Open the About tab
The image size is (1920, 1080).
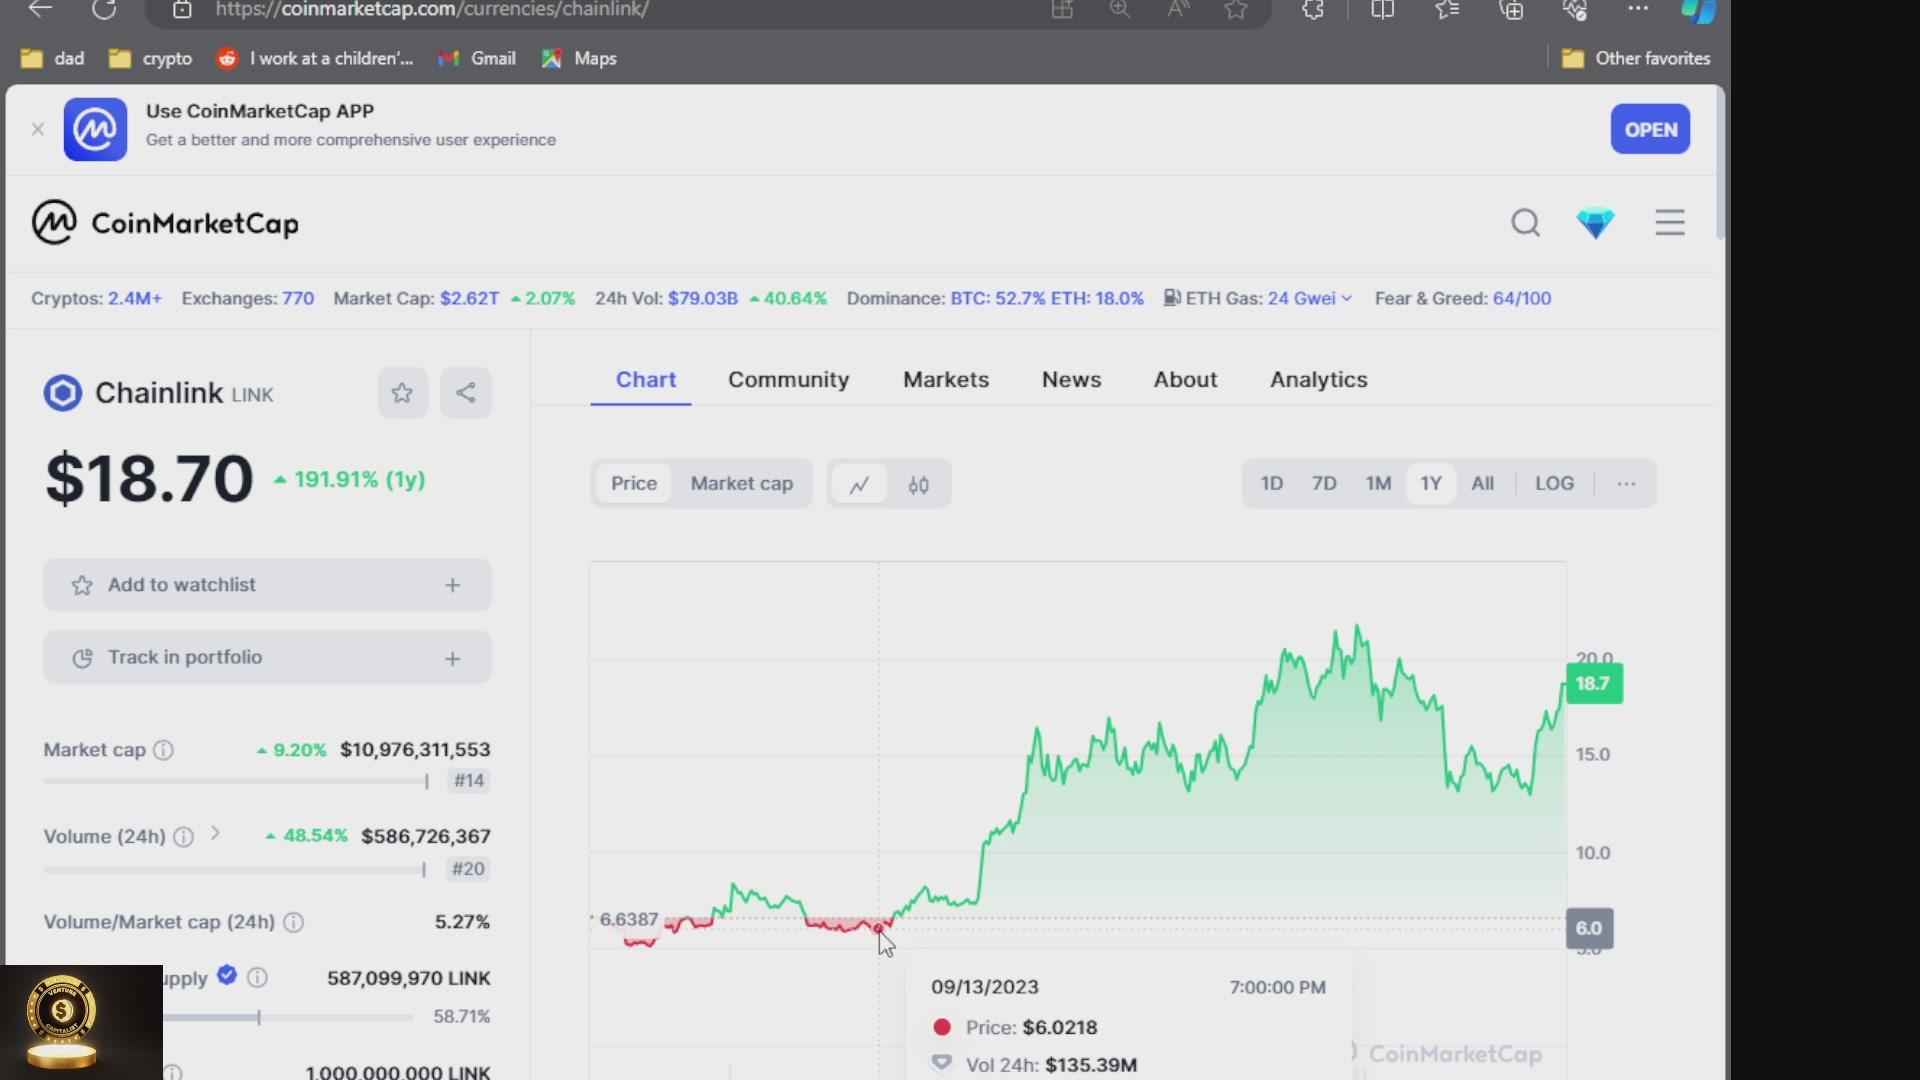click(x=1185, y=380)
